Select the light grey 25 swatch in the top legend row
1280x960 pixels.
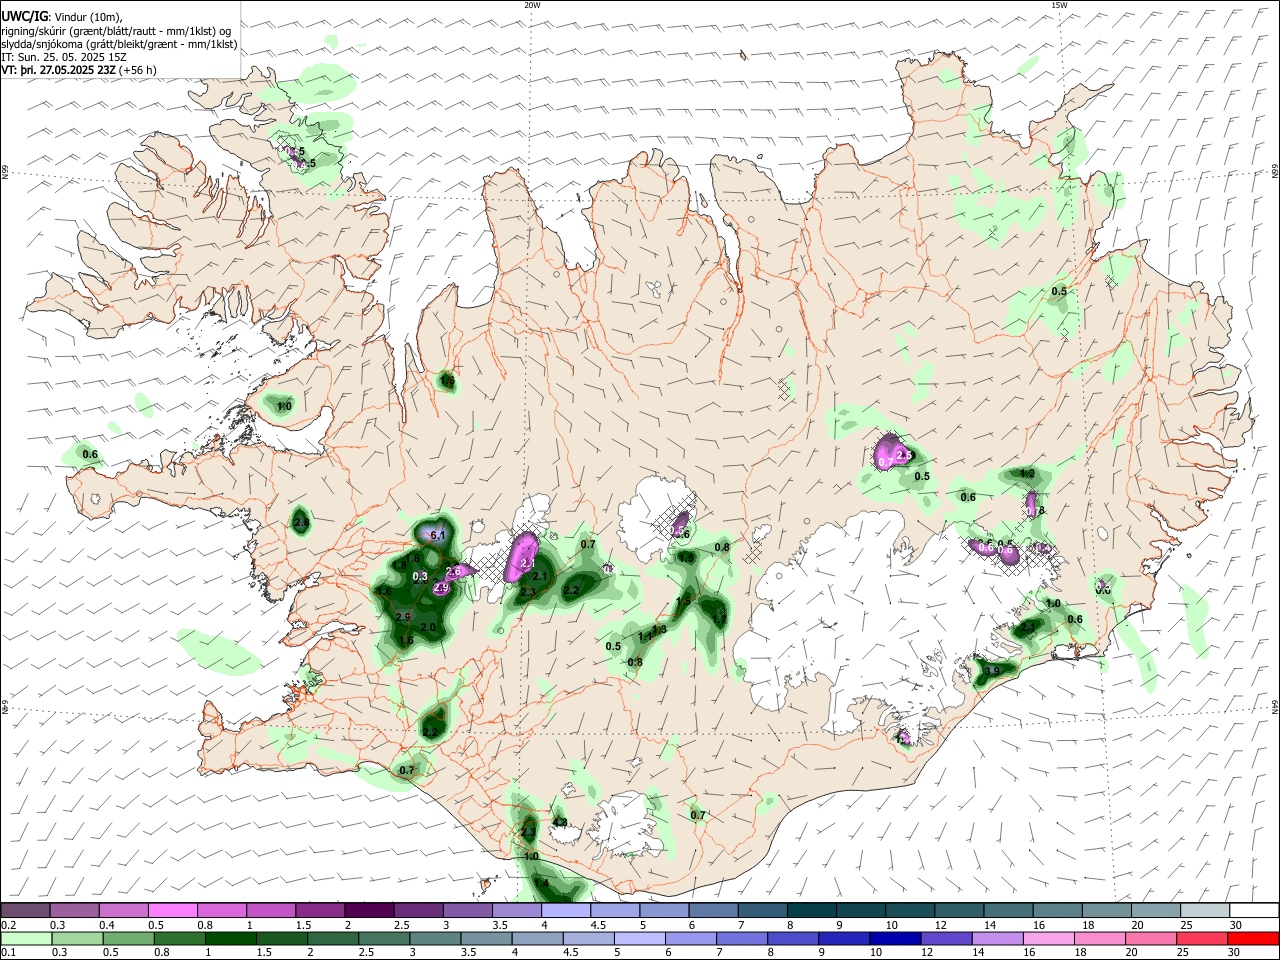click(x=1206, y=910)
